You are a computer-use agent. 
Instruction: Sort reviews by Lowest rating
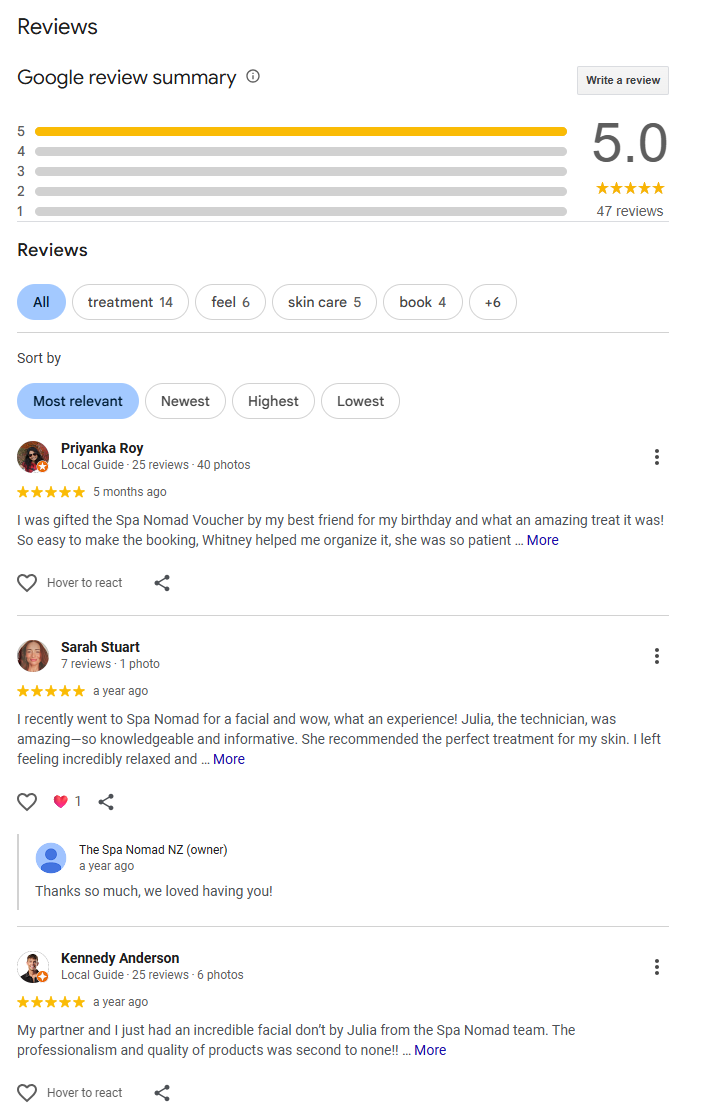point(360,401)
